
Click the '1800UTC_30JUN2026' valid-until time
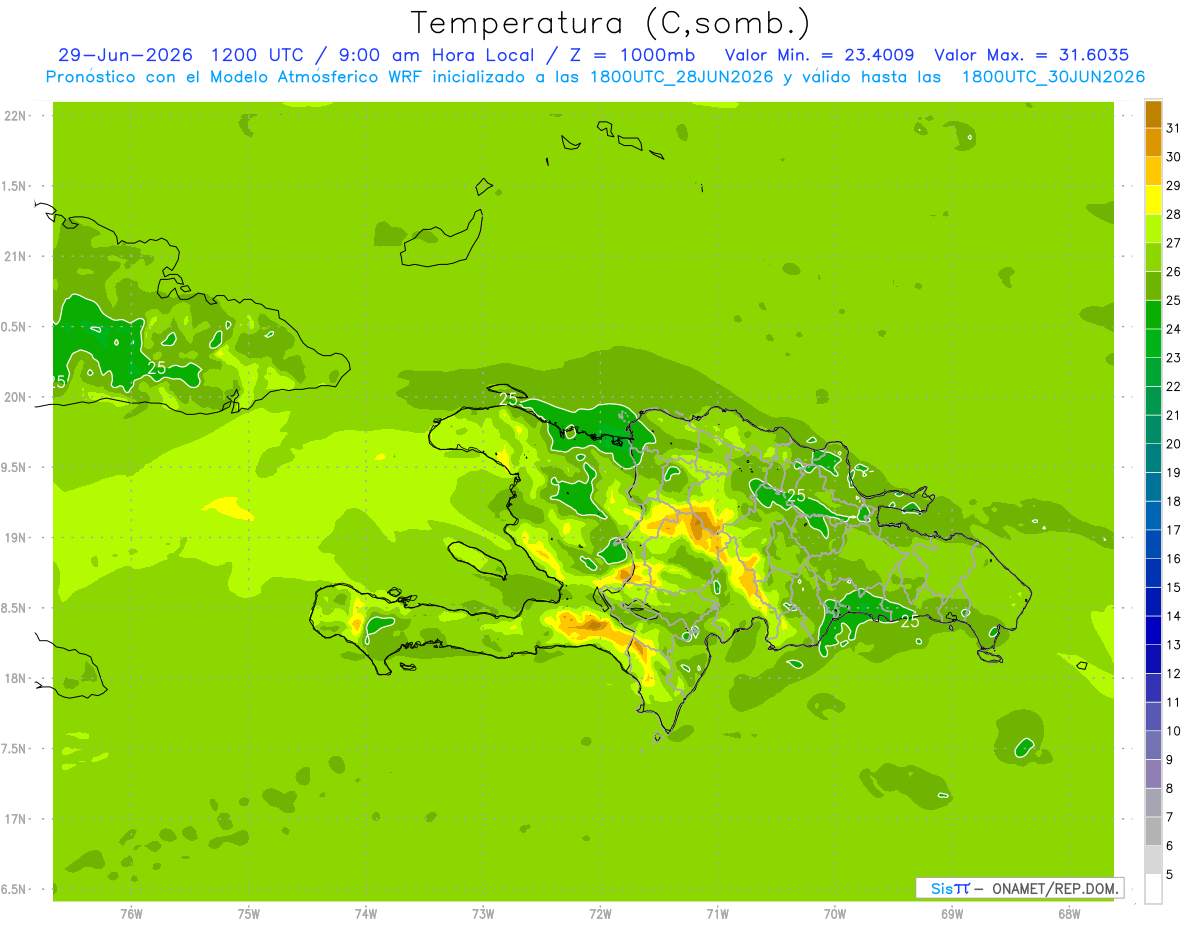[1053, 77]
